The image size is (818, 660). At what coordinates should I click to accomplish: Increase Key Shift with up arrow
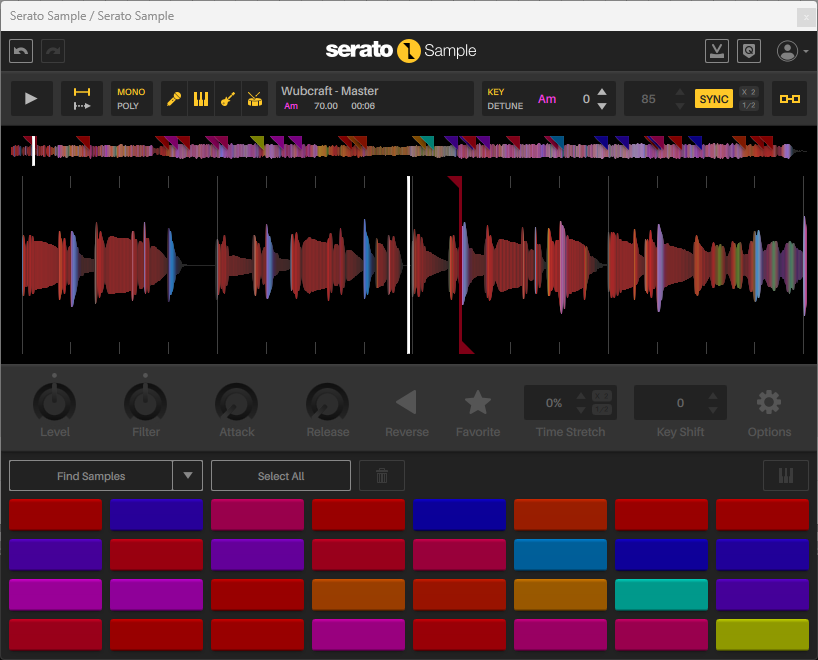click(713, 396)
